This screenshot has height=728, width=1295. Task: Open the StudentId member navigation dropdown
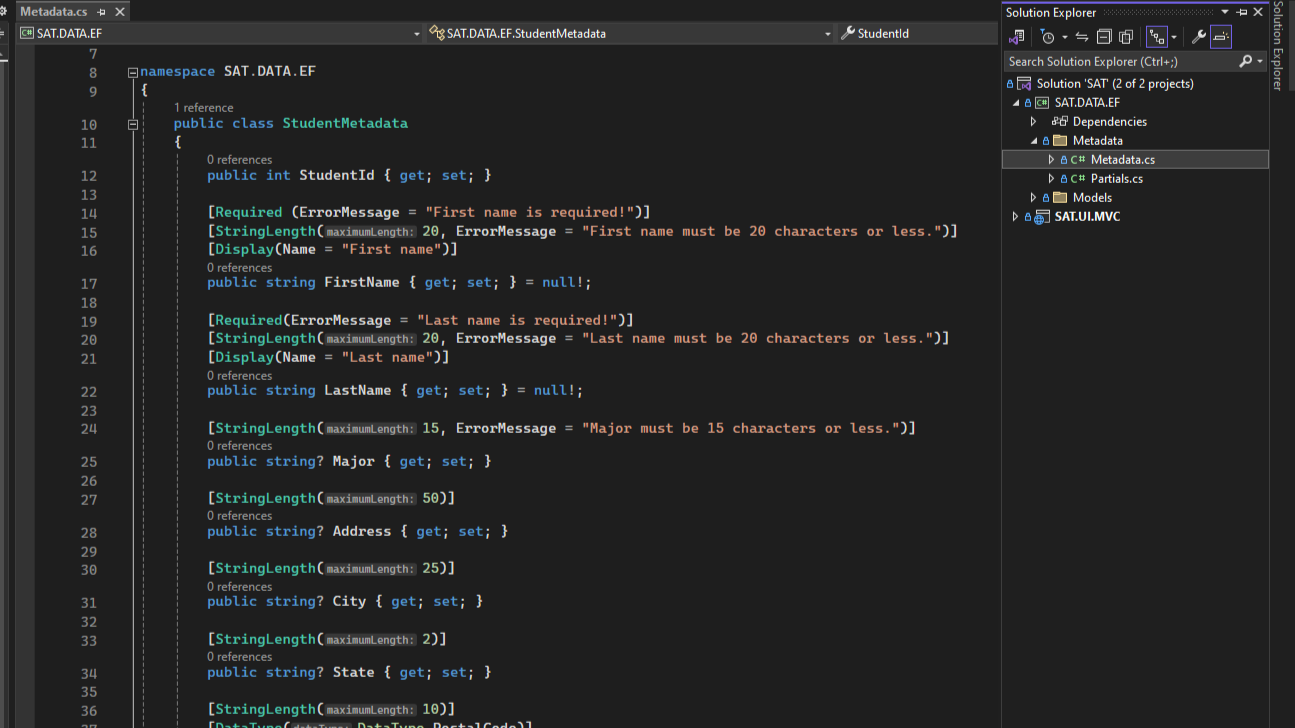(x=918, y=33)
